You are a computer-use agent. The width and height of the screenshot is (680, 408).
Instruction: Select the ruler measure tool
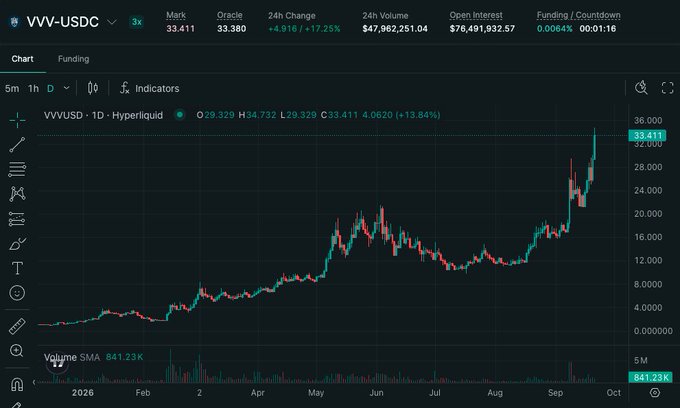(x=17, y=326)
